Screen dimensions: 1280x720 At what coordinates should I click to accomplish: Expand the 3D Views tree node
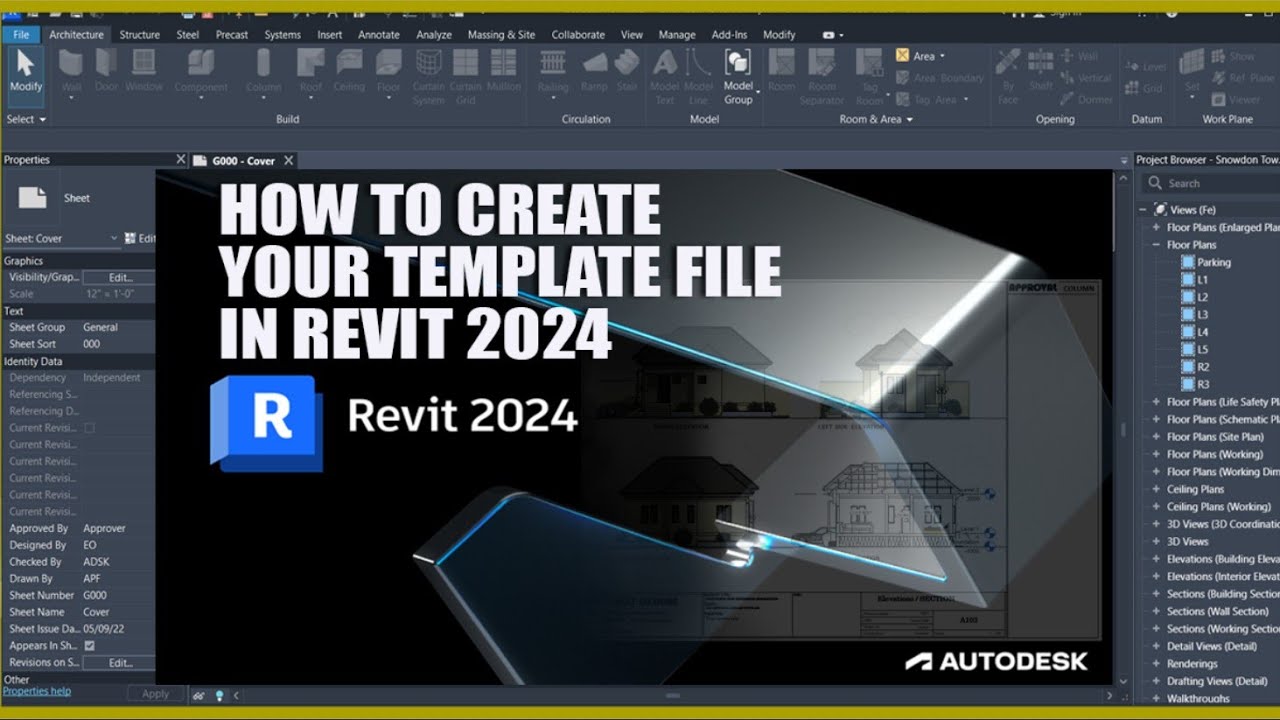coord(1156,541)
